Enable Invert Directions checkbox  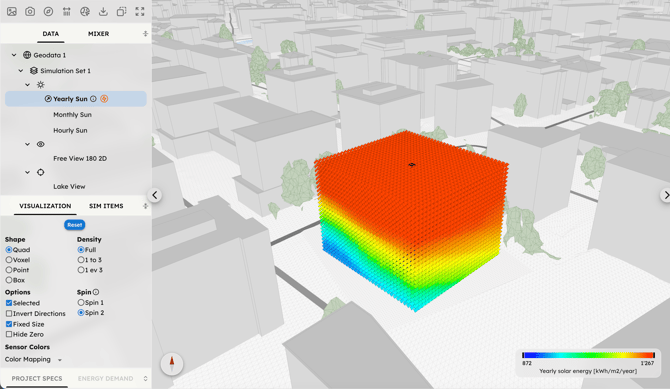click(x=9, y=313)
